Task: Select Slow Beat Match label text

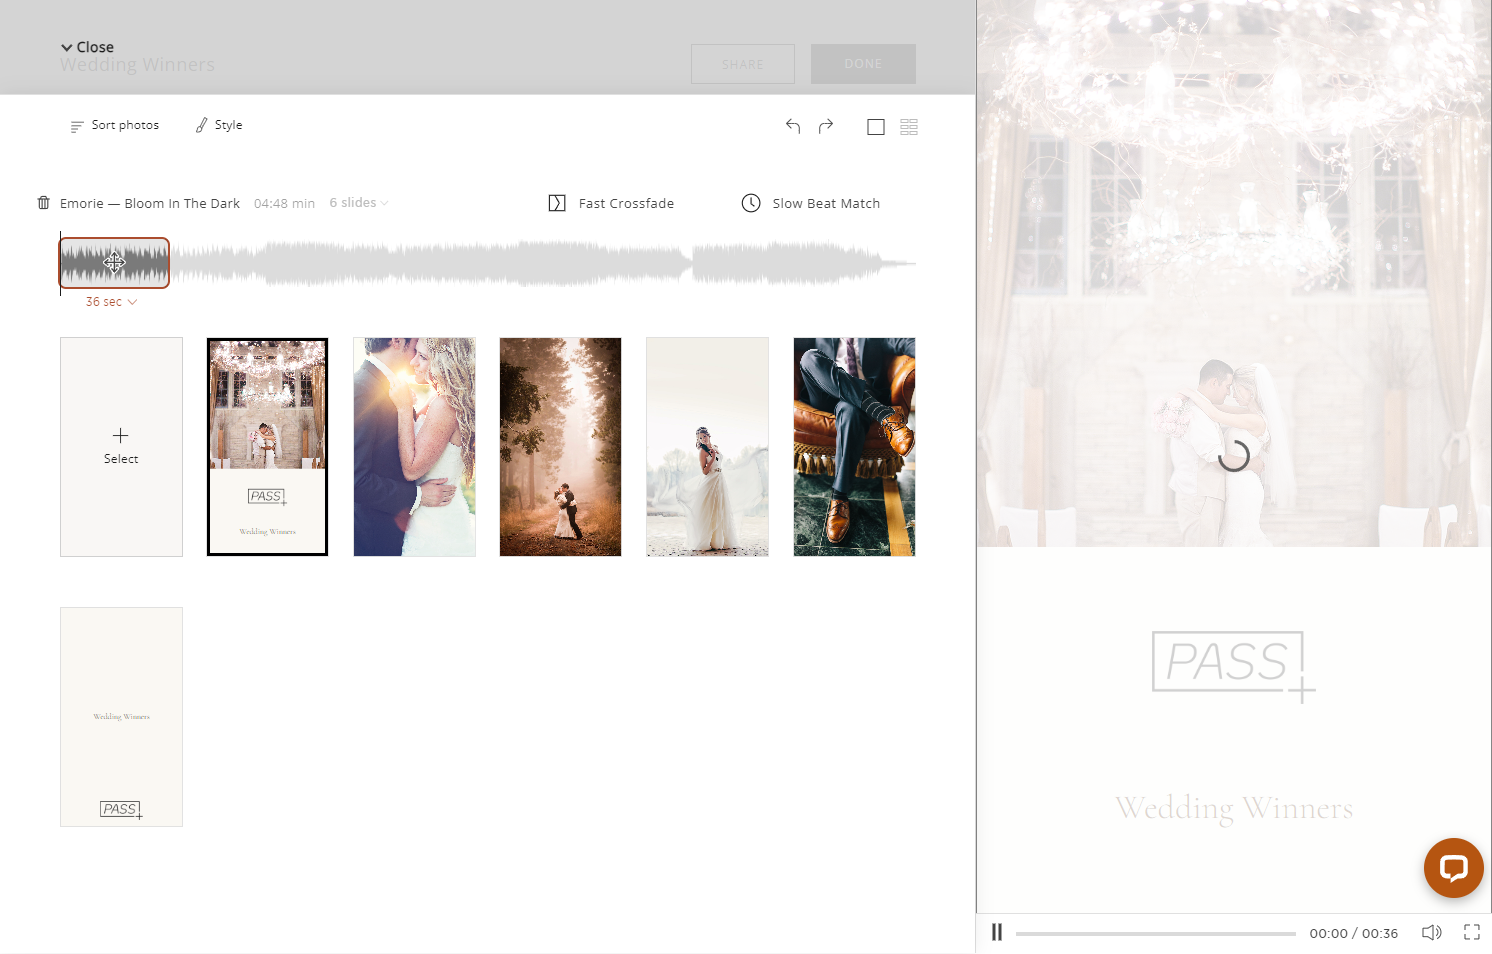Action: point(826,203)
